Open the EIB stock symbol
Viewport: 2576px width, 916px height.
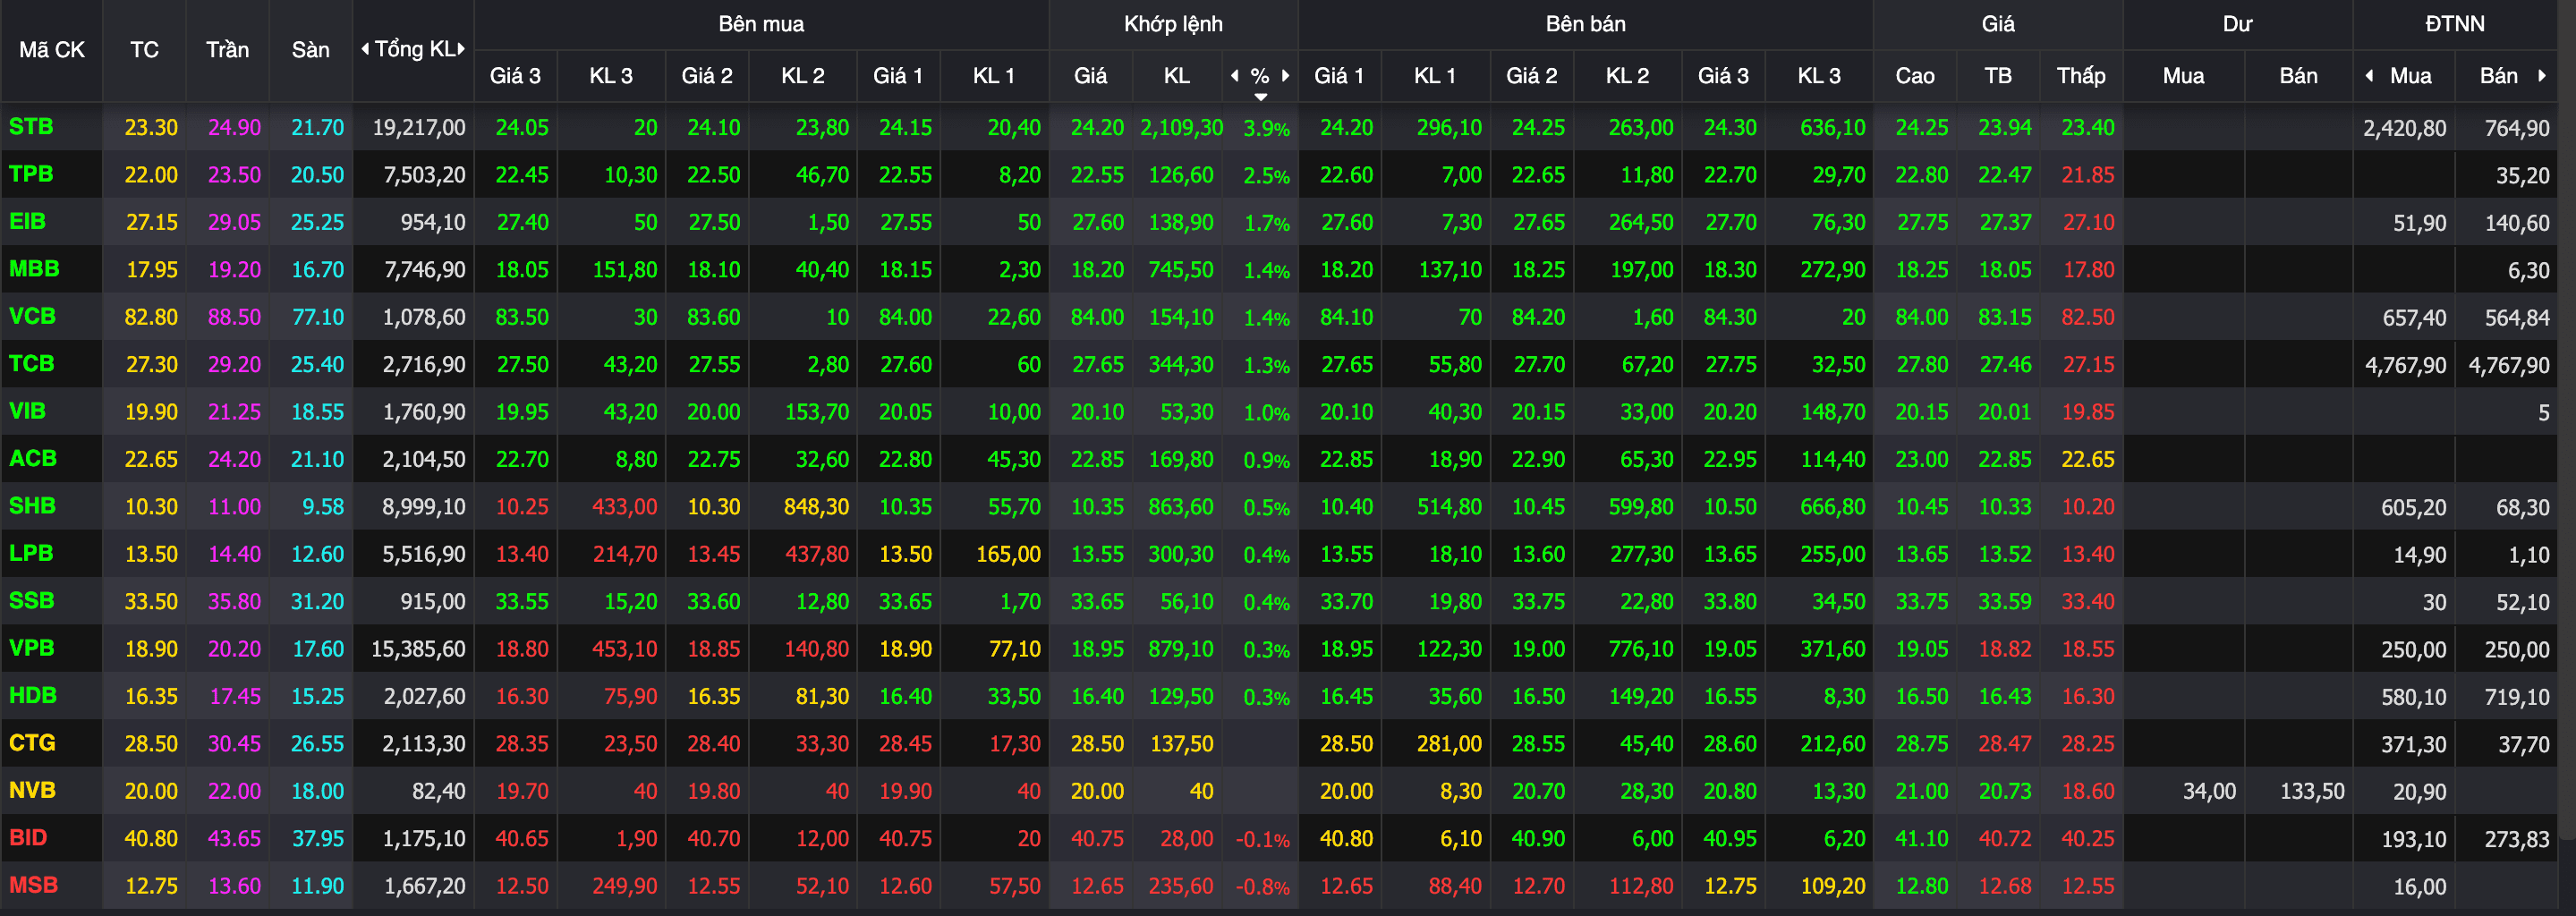pos(27,222)
